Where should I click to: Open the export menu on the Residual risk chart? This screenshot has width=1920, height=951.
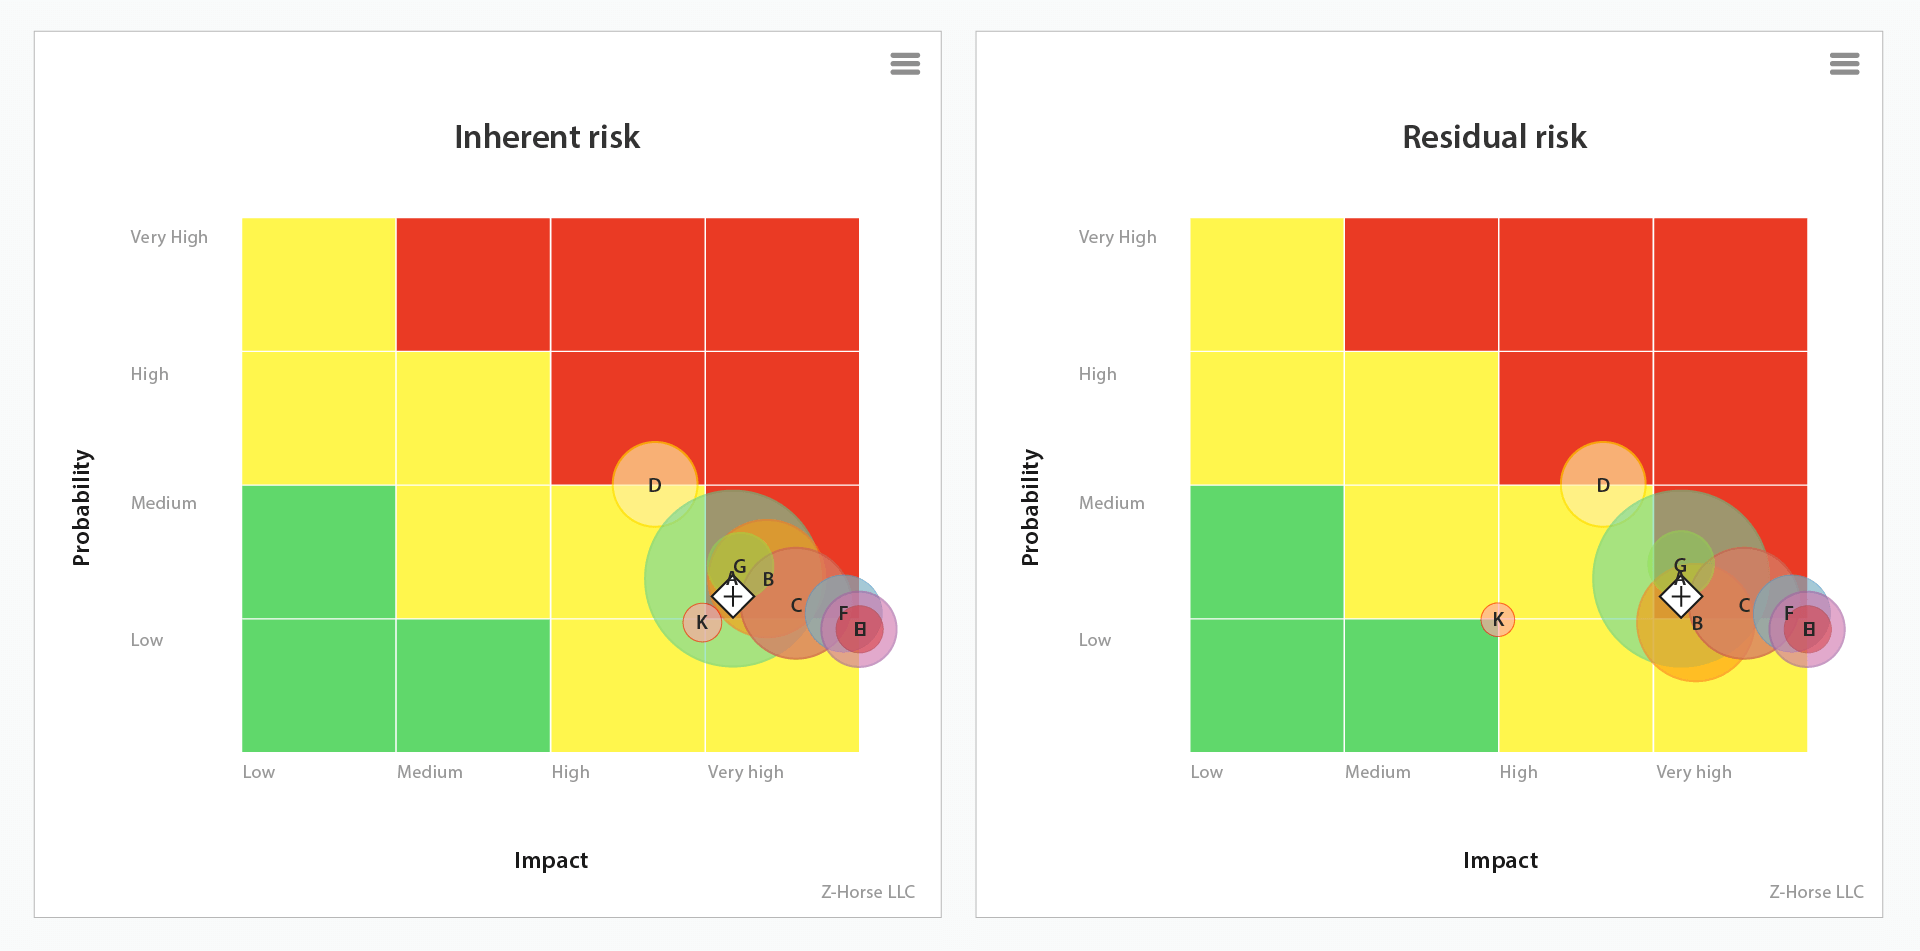click(x=1845, y=63)
